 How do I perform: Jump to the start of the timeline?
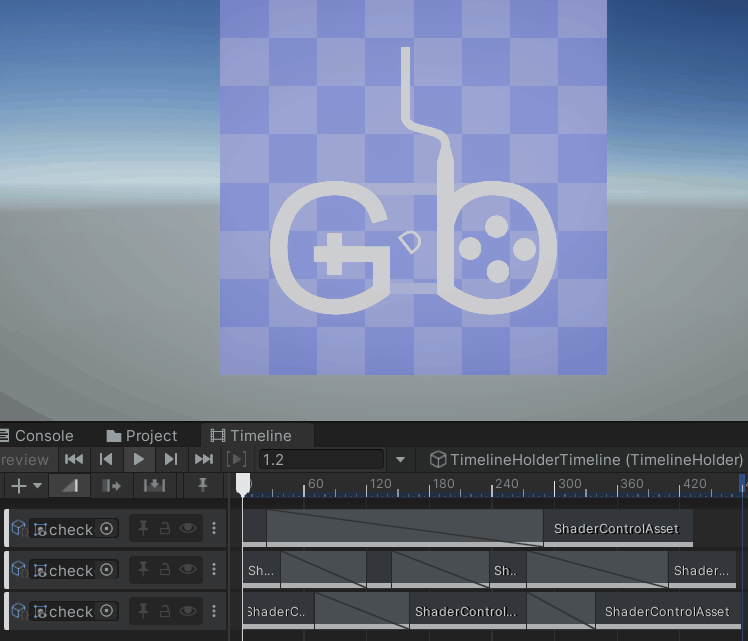74,459
